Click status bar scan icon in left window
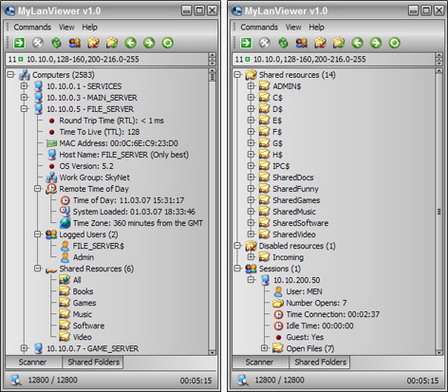The height and width of the screenshot is (392, 448). coord(16,380)
